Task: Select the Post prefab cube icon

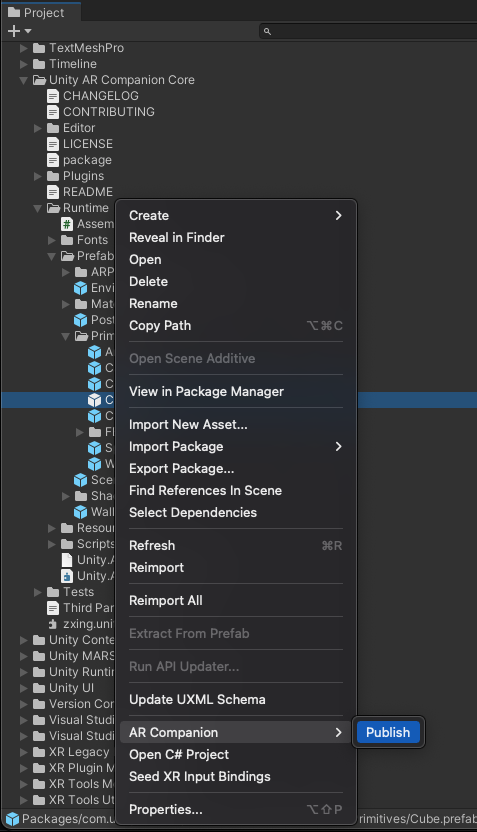Action: point(81,320)
